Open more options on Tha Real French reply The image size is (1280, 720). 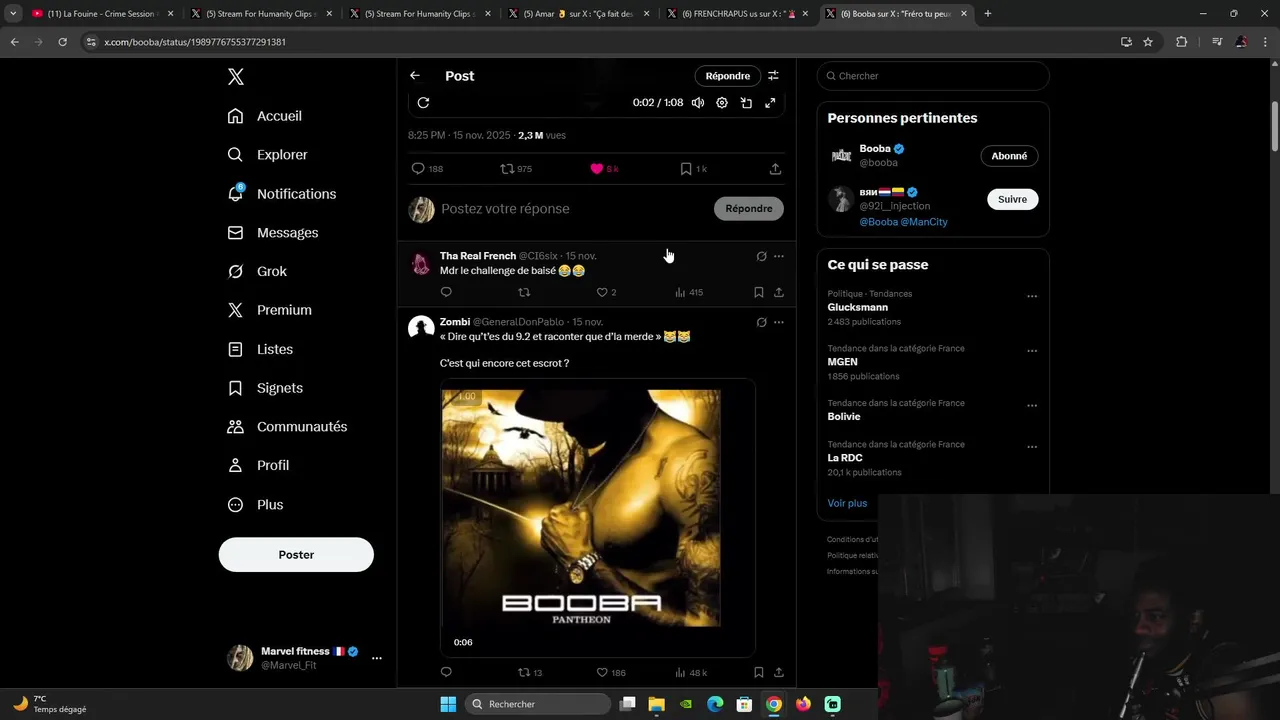[x=779, y=256]
